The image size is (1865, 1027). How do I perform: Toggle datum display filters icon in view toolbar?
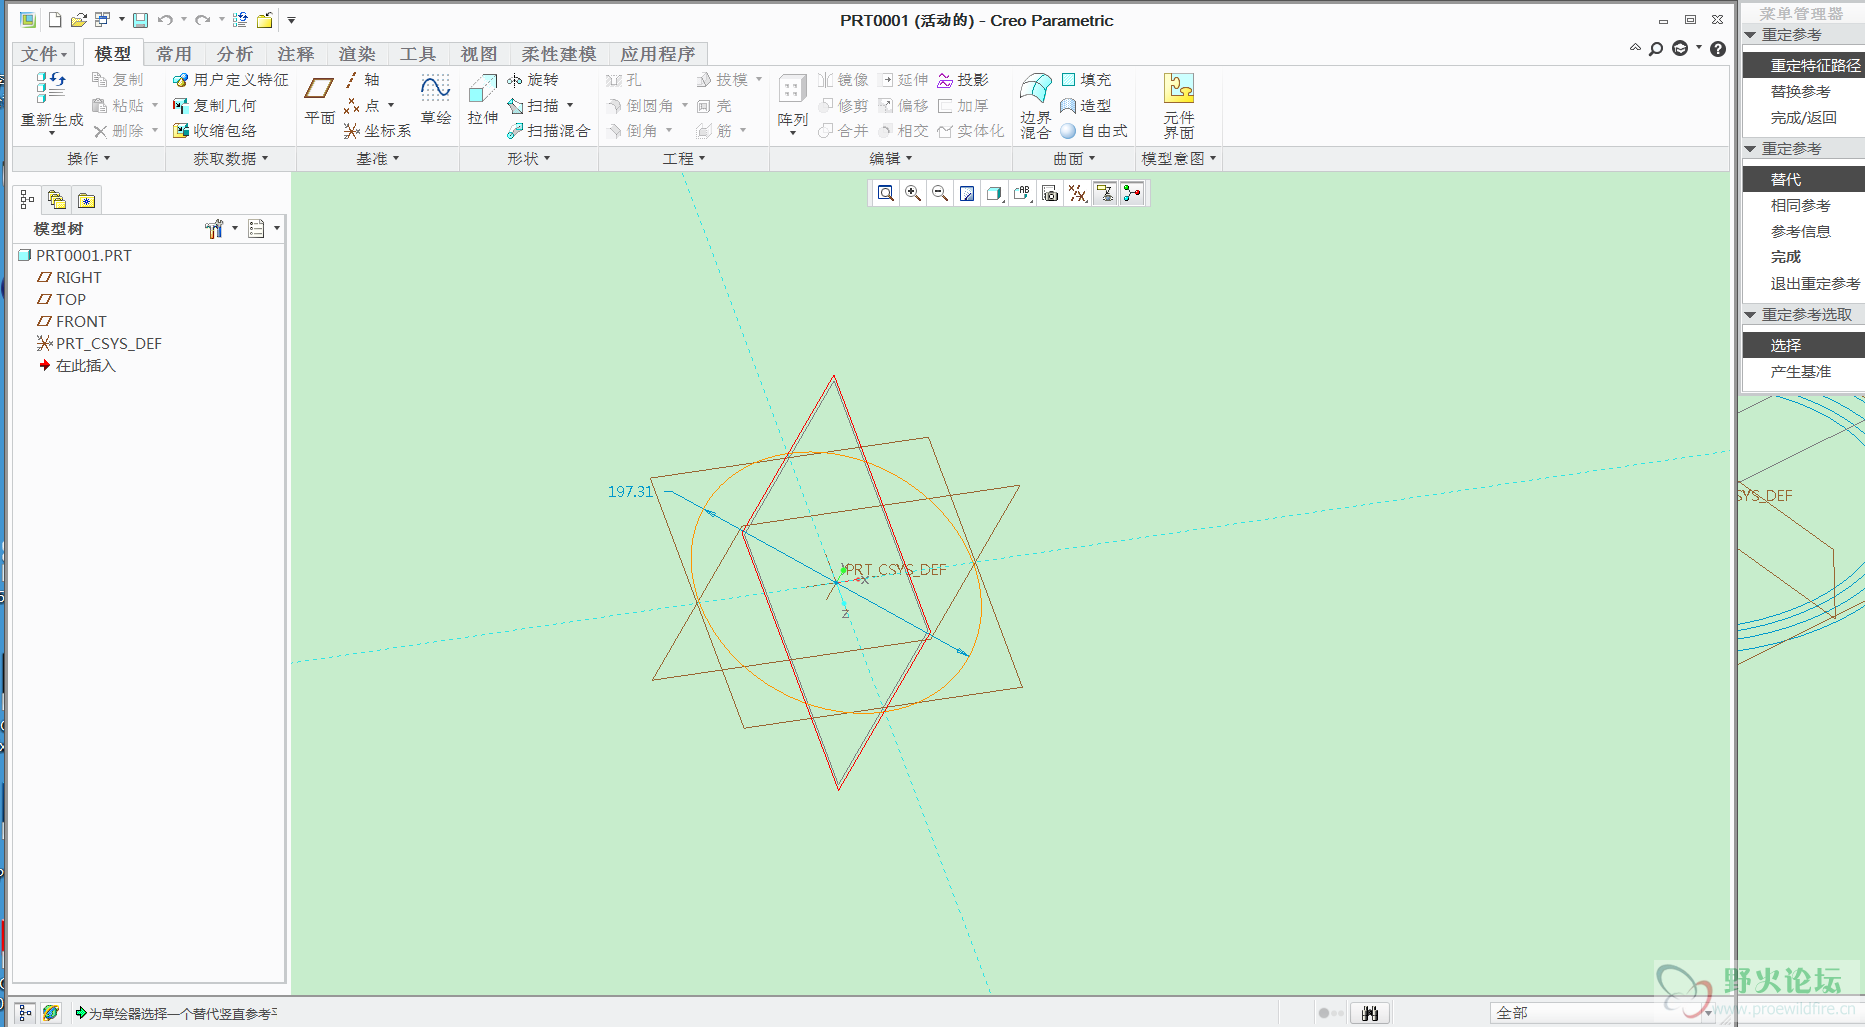point(1077,193)
